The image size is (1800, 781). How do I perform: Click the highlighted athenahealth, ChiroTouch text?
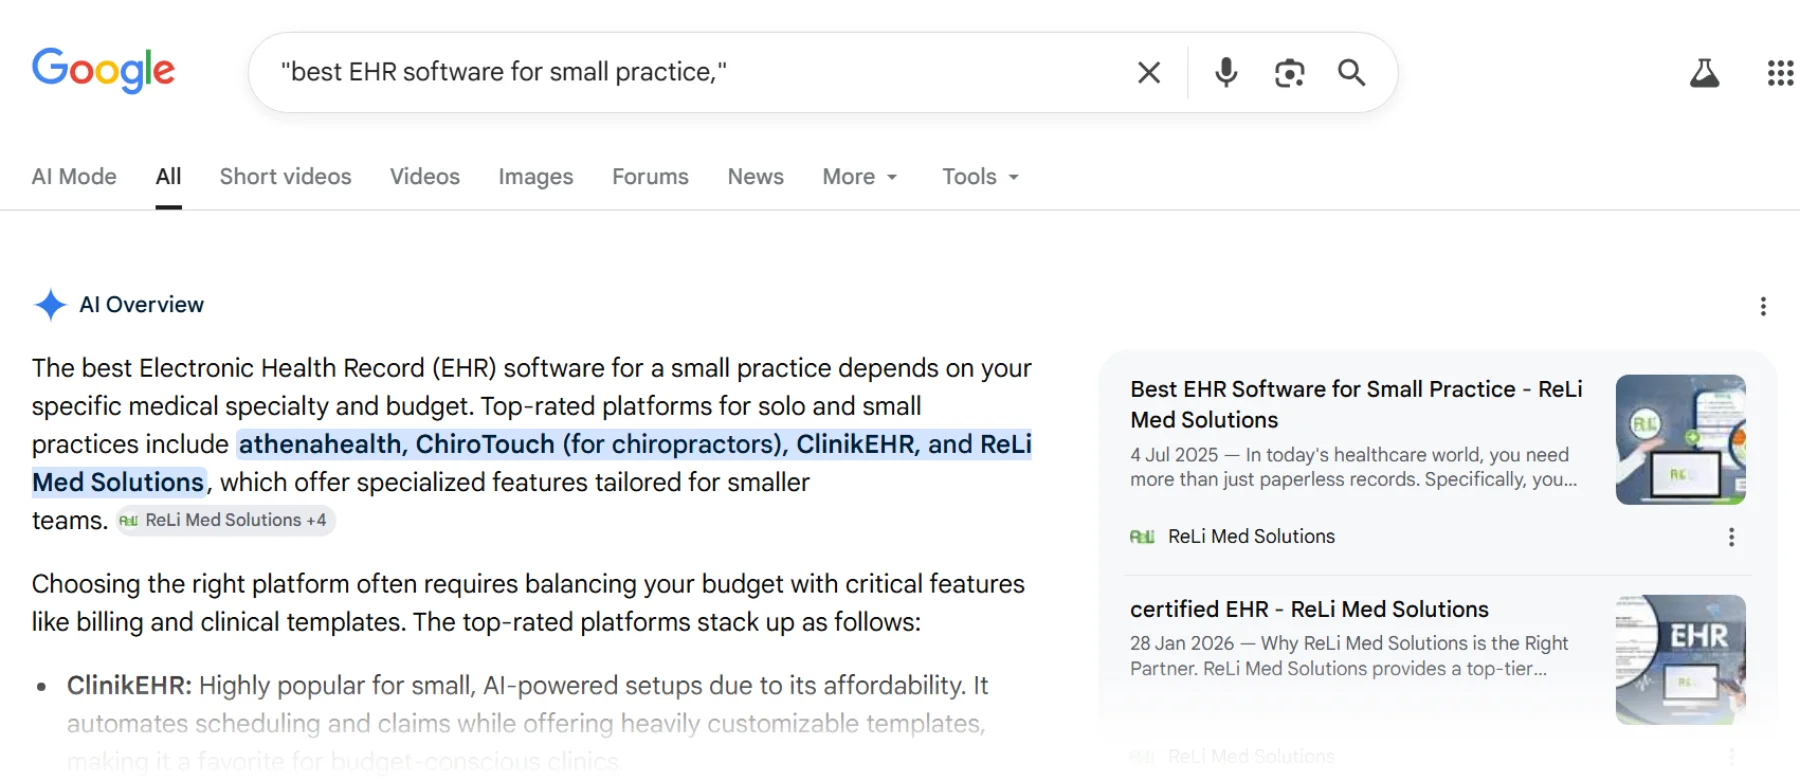coord(635,463)
